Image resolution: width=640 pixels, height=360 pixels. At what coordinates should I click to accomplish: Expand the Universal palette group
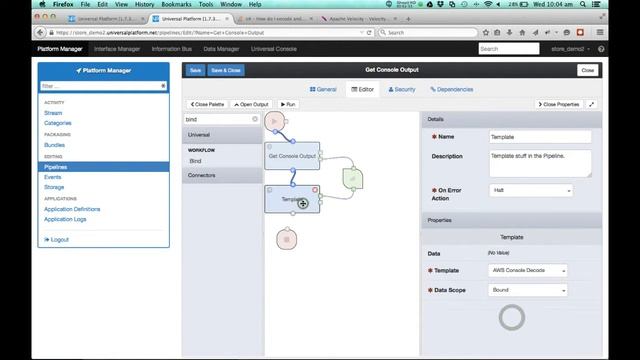click(222, 135)
